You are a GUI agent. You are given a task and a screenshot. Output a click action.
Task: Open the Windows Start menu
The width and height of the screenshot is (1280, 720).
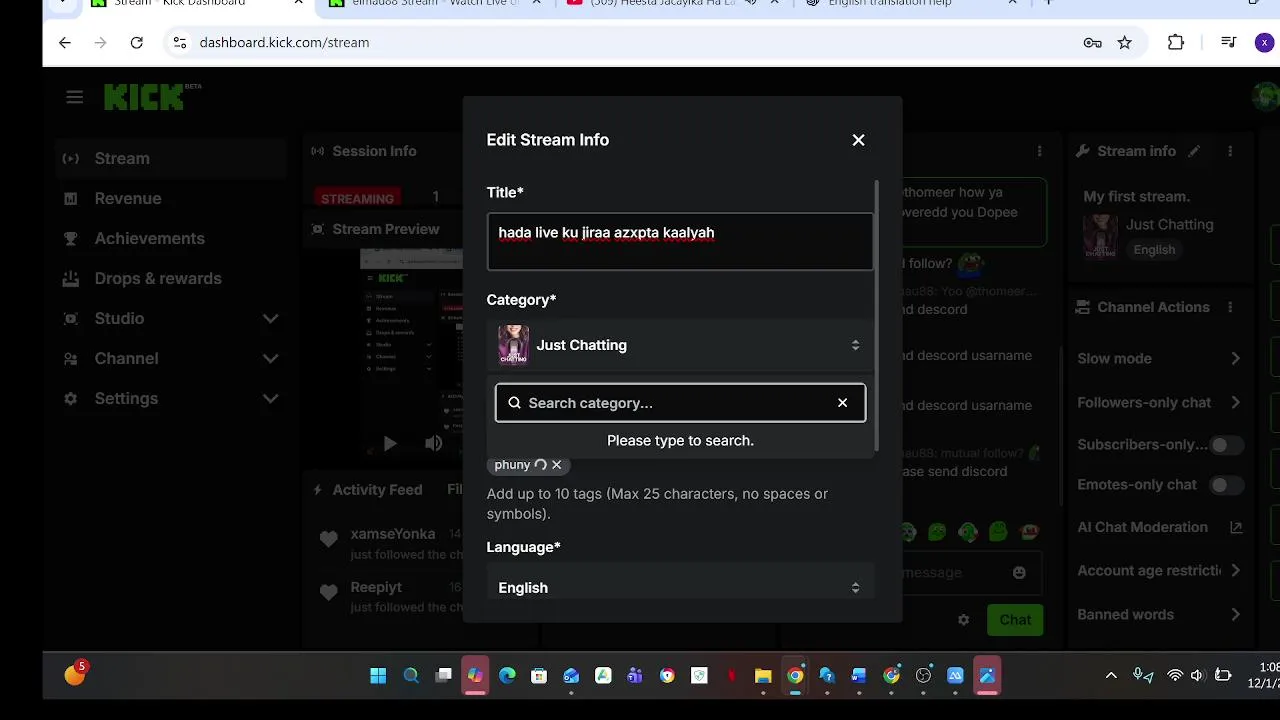tap(378, 676)
